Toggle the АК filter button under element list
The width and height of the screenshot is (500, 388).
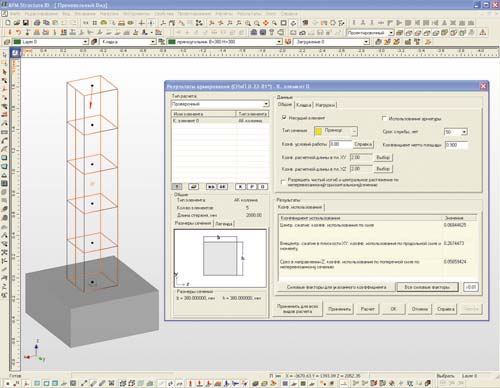coord(222,187)
